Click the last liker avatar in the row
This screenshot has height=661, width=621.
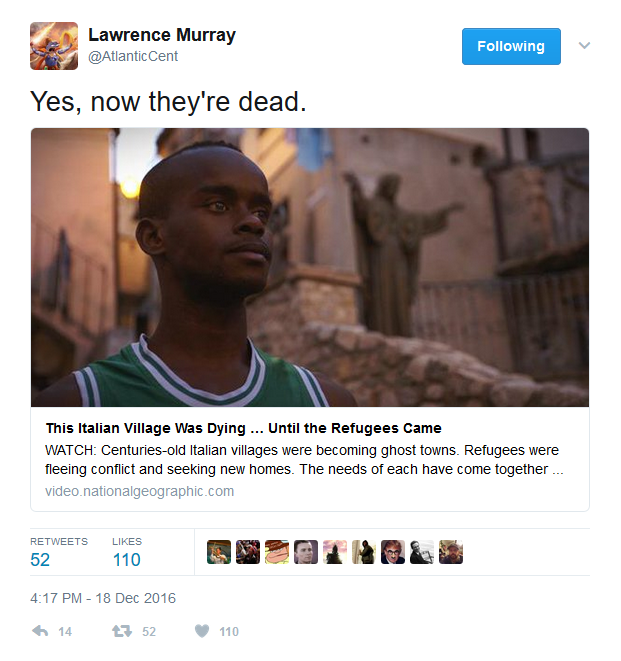click(451, 552)
